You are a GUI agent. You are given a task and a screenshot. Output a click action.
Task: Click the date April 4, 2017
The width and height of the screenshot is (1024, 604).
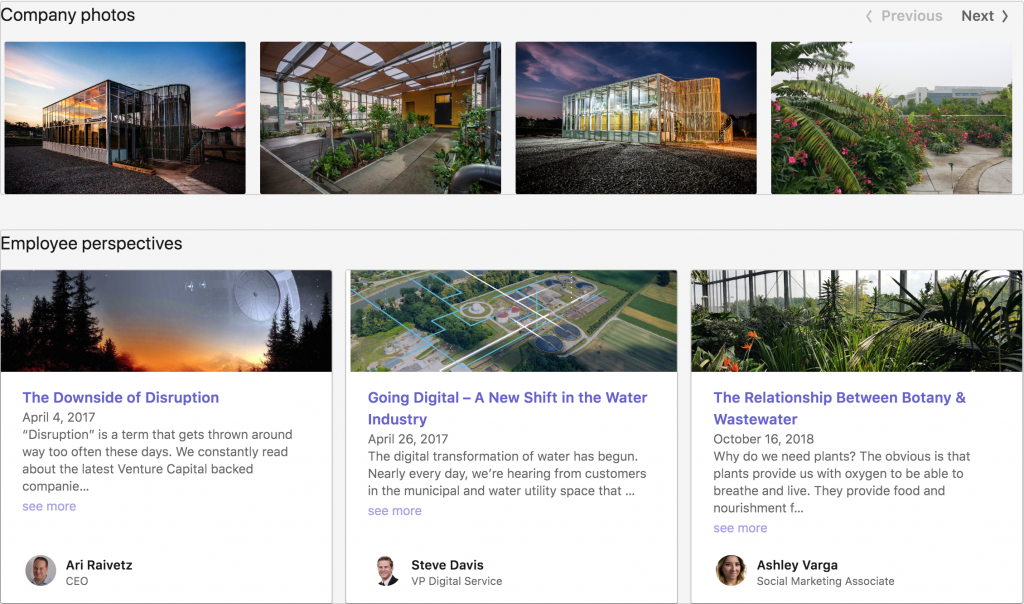tap(59, 417)
